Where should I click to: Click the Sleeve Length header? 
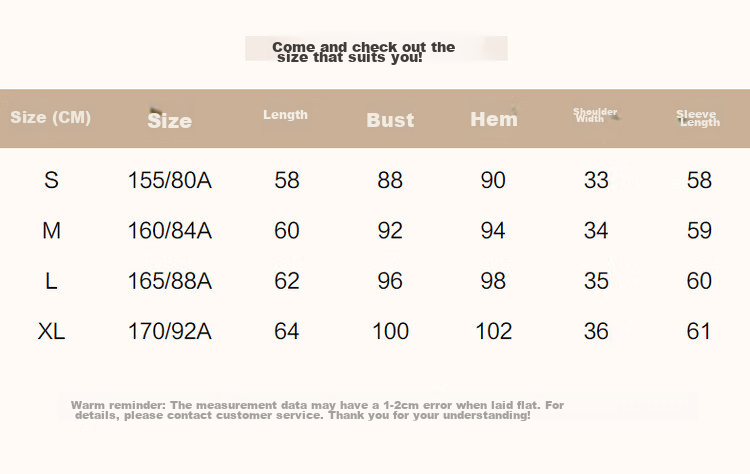(x=698, y=118)
